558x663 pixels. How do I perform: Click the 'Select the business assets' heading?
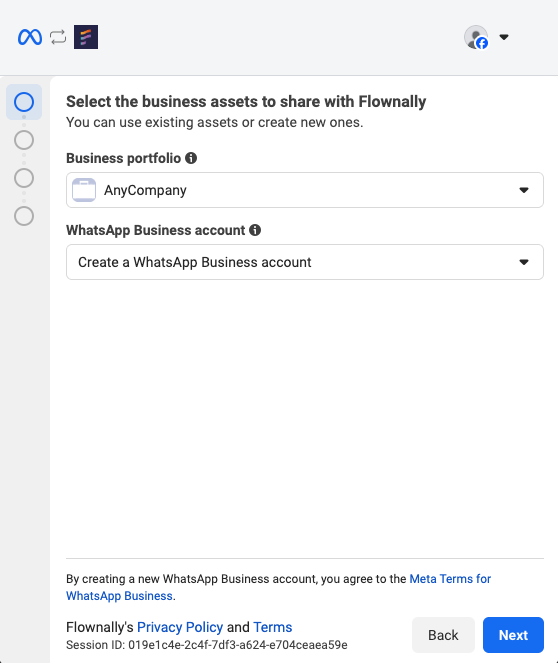246,101
